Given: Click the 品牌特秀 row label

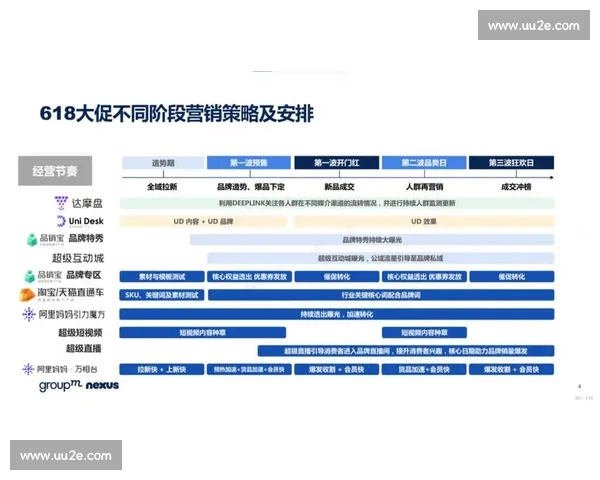Looking at the screenshot, I should coord(86,238).
